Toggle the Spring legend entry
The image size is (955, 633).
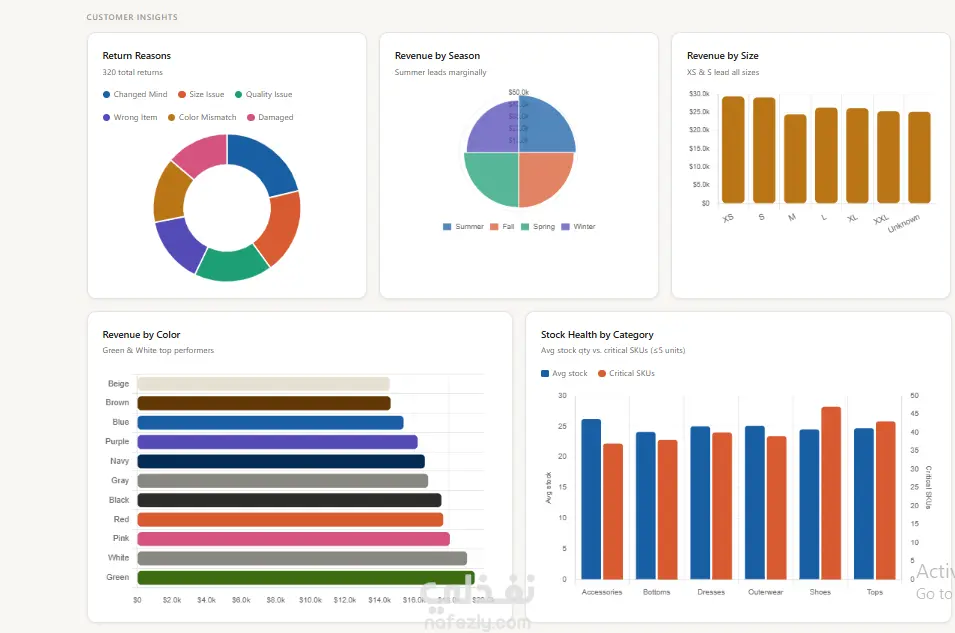point(538,227)
